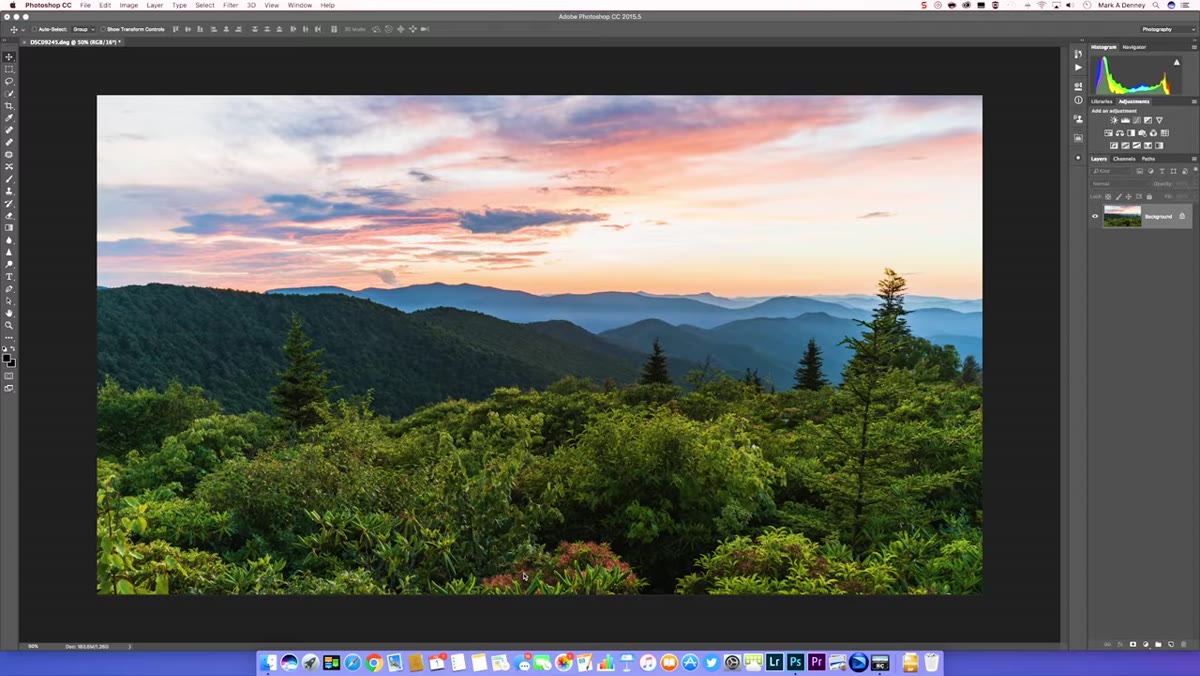Enable the Auto-Select checkbox
The width and height of the screenshot is (1200, 676).
[x=34, y=29]
